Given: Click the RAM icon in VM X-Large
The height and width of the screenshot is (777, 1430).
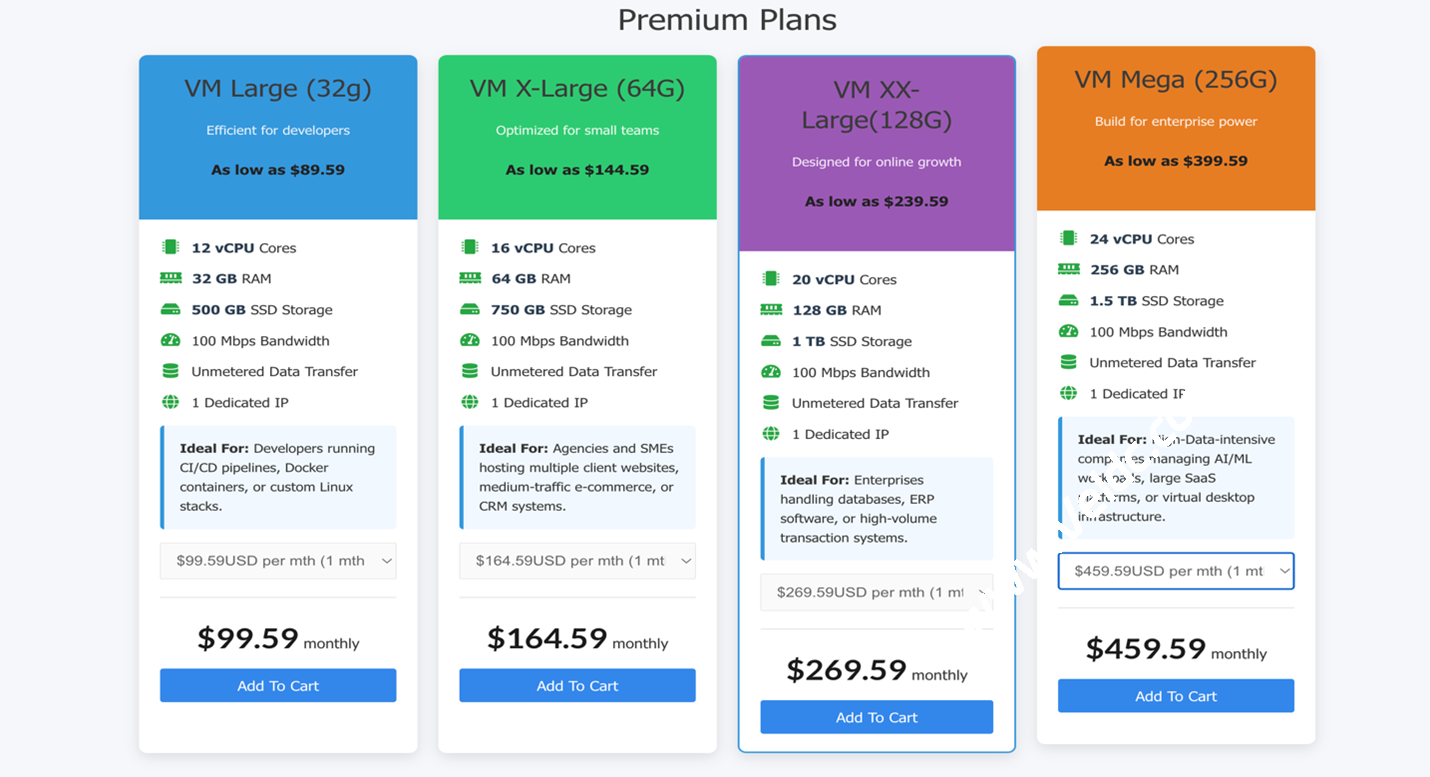Looking at the screenshot, I should pyautogui.click(x=470, y=278).
